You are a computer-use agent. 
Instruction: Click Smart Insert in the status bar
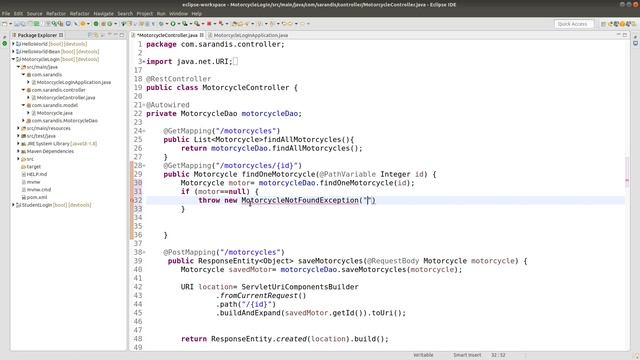[x=467, y=355]
